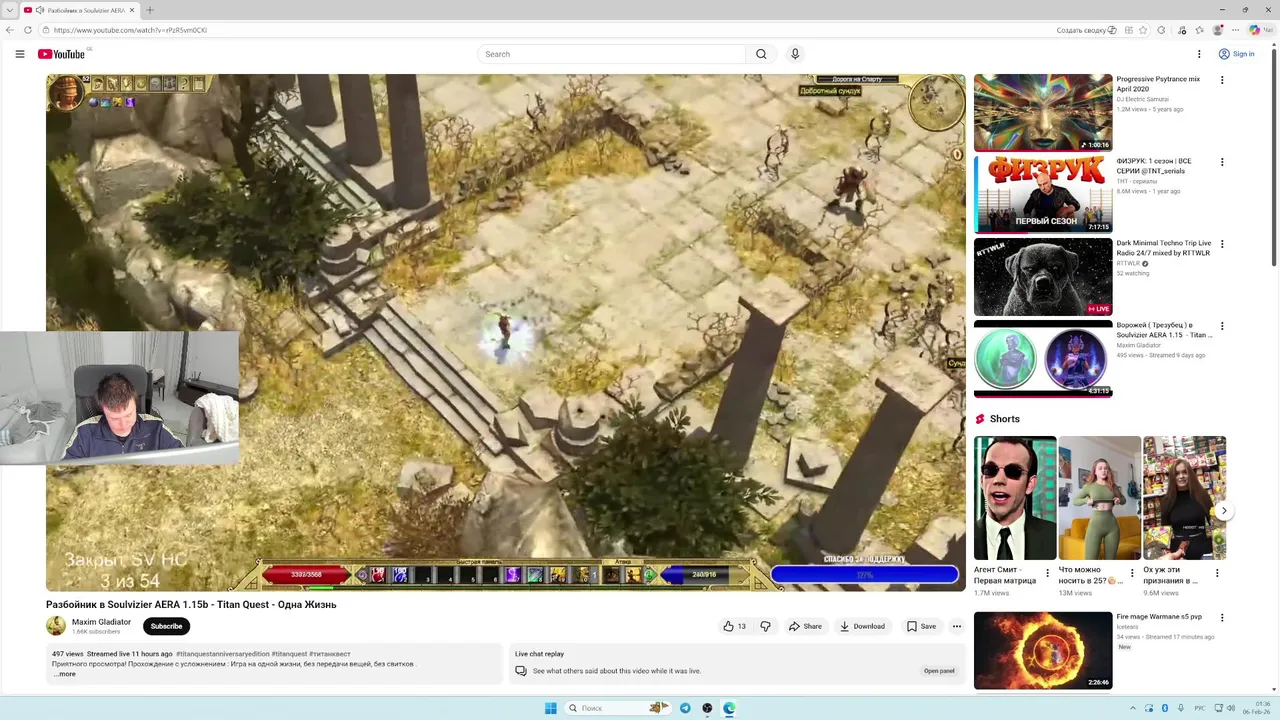
Task: Open options for Fire mage Warmane video
Action: pos(1221,618)
